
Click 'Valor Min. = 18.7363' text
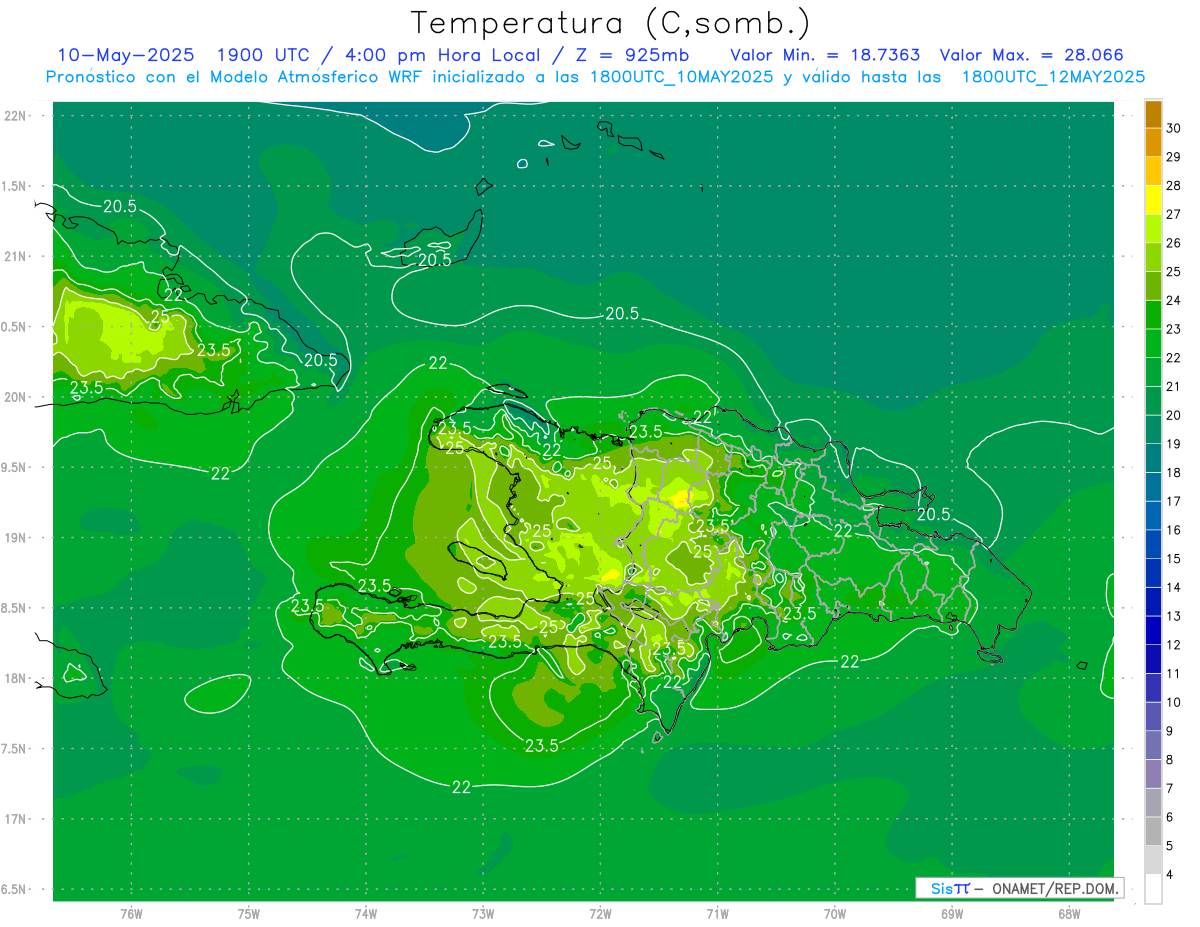point(825,55)
